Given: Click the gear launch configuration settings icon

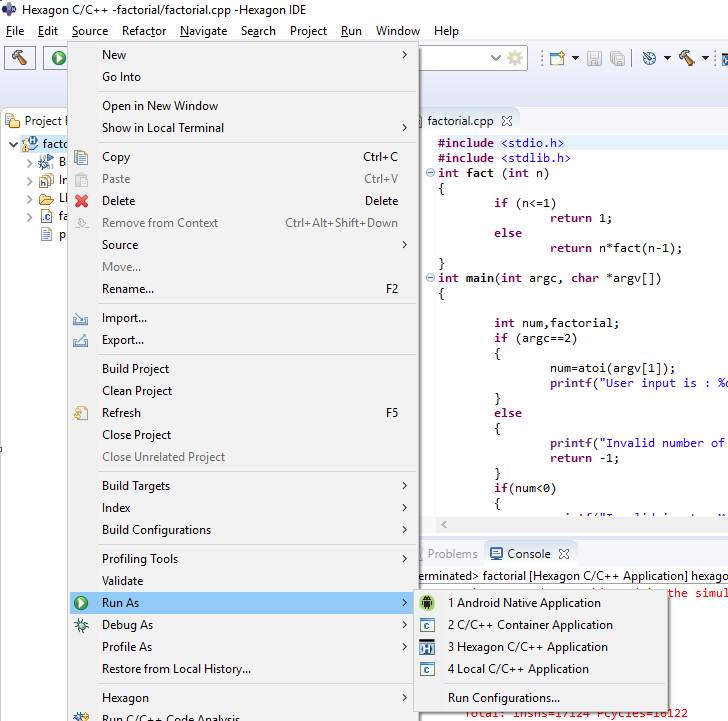Looking at the screenshot, I should tap(514, 58).
